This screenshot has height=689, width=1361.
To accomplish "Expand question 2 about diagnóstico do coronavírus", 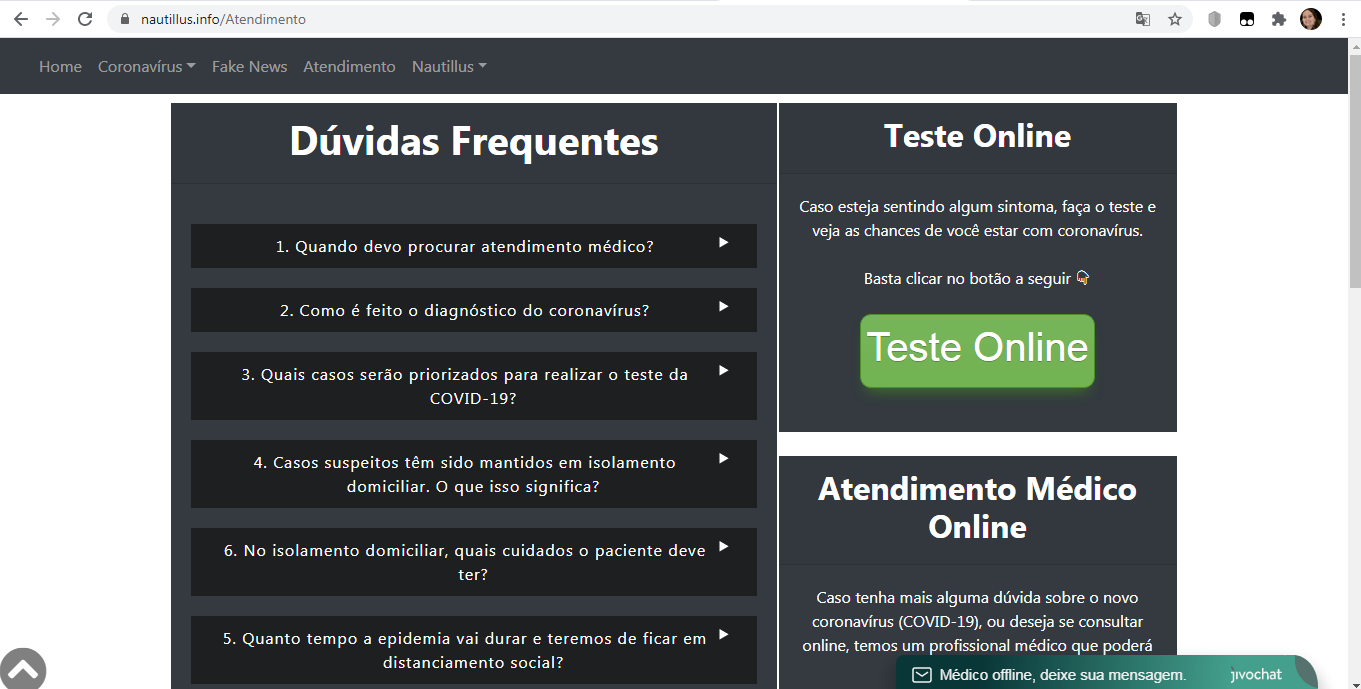I will [473, 310].
